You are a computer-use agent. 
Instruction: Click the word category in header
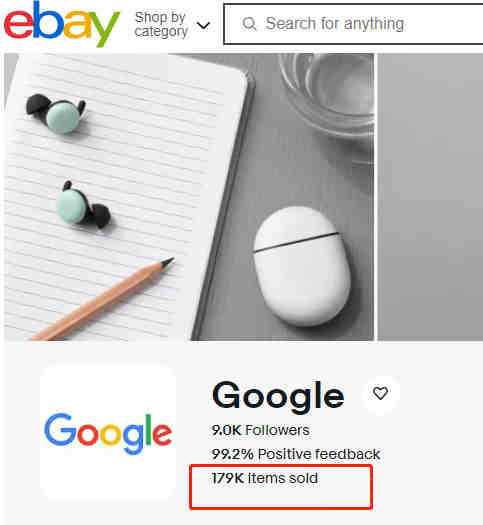pos(161,32)
